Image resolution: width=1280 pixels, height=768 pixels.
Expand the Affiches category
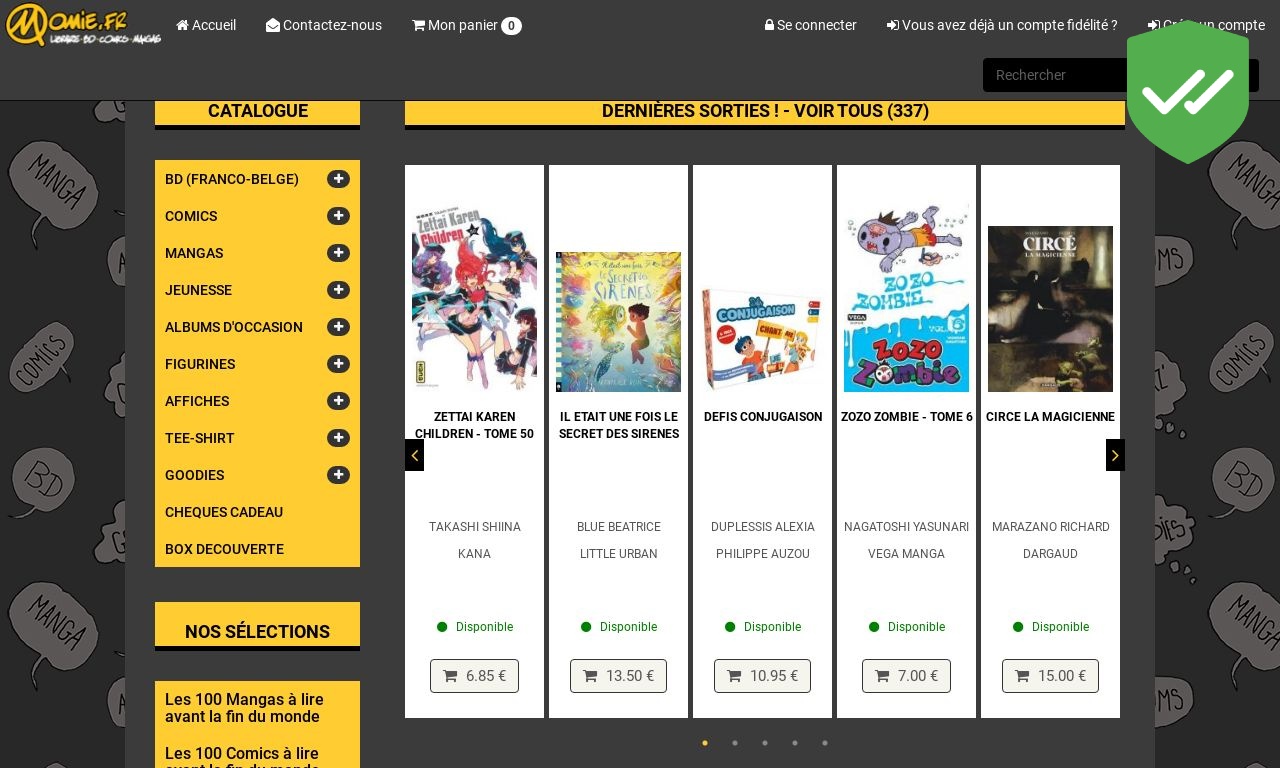pos(338,401)
